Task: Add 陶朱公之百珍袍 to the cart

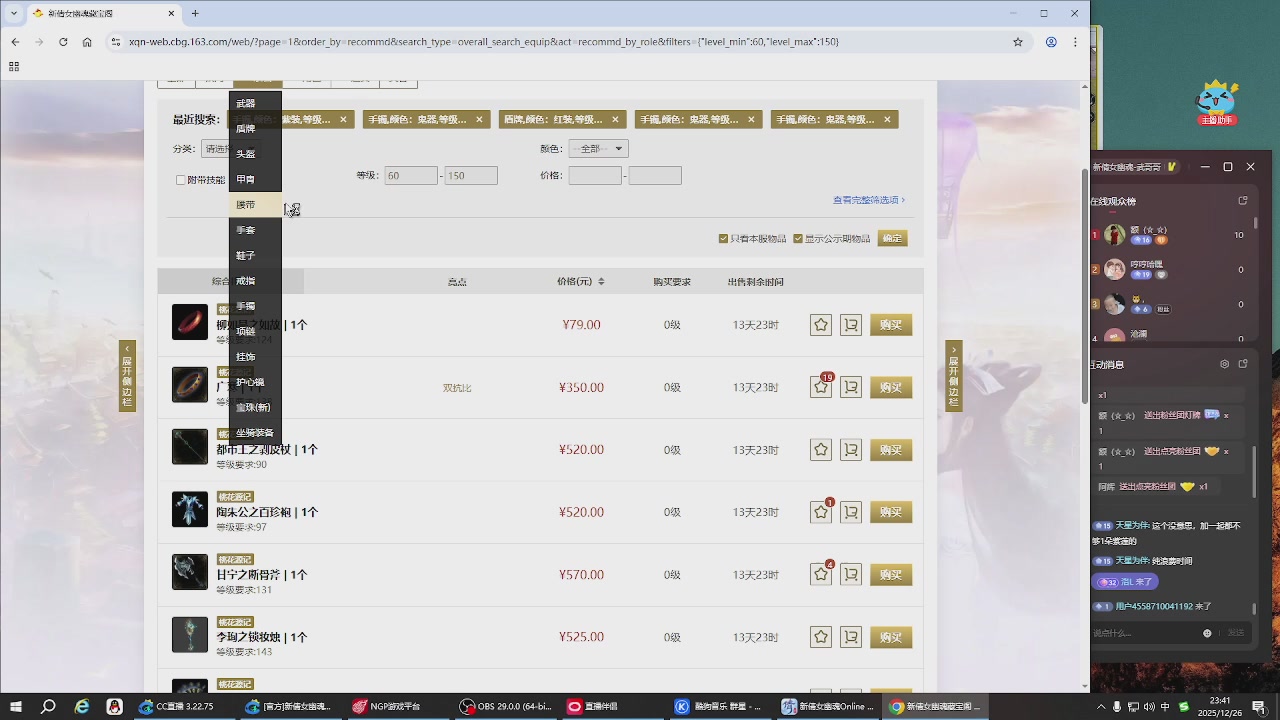Action: coord(851,512)
